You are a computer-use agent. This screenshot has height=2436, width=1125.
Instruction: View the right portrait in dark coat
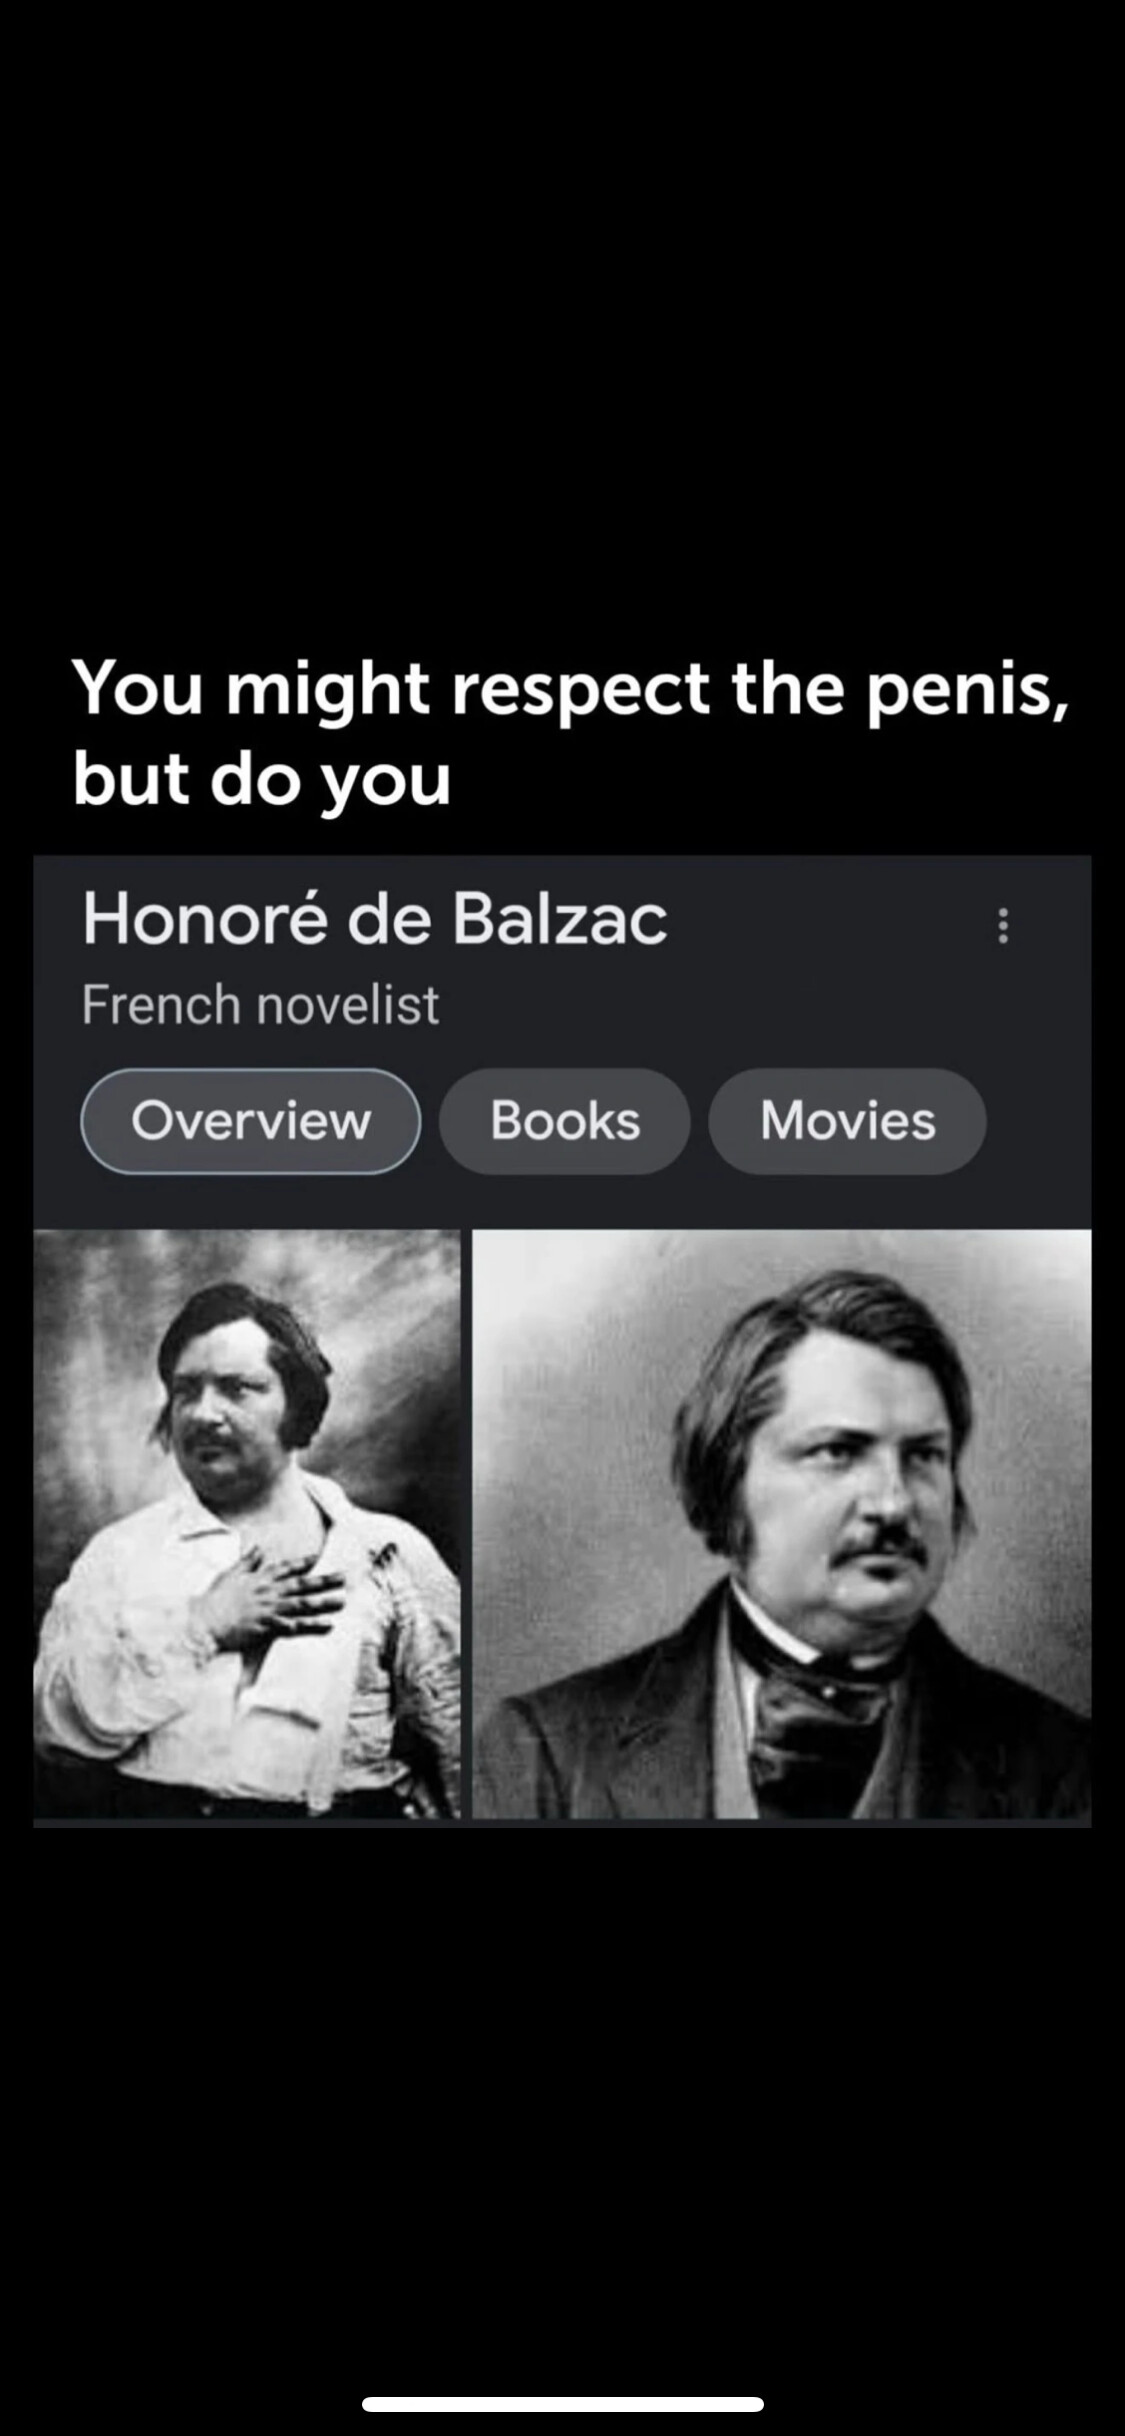(x=782, y=1523)
